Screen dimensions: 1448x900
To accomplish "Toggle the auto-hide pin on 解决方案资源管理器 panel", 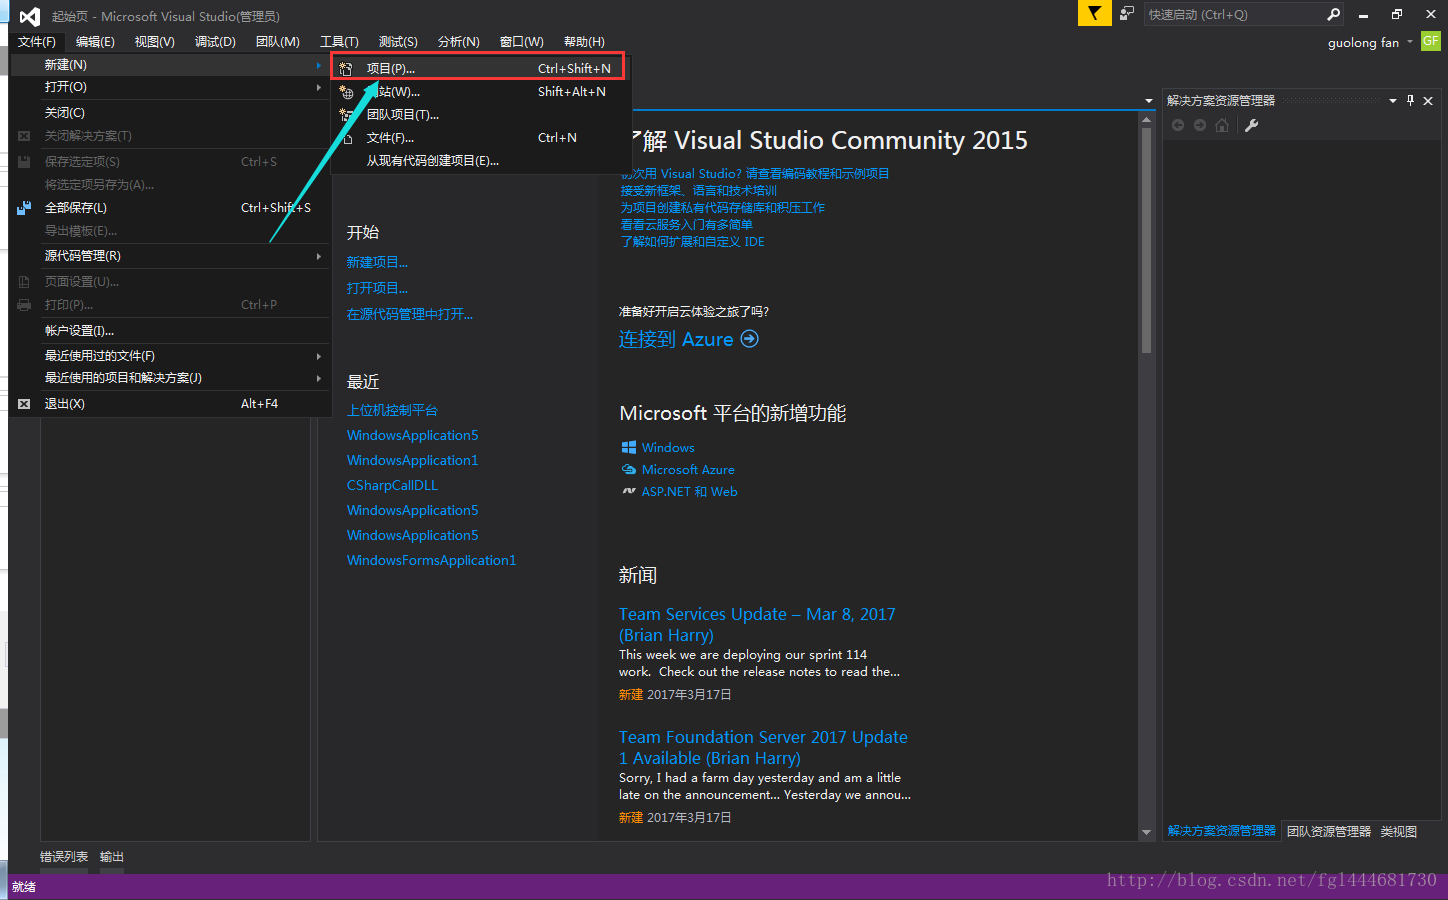I will point(1411,100).
